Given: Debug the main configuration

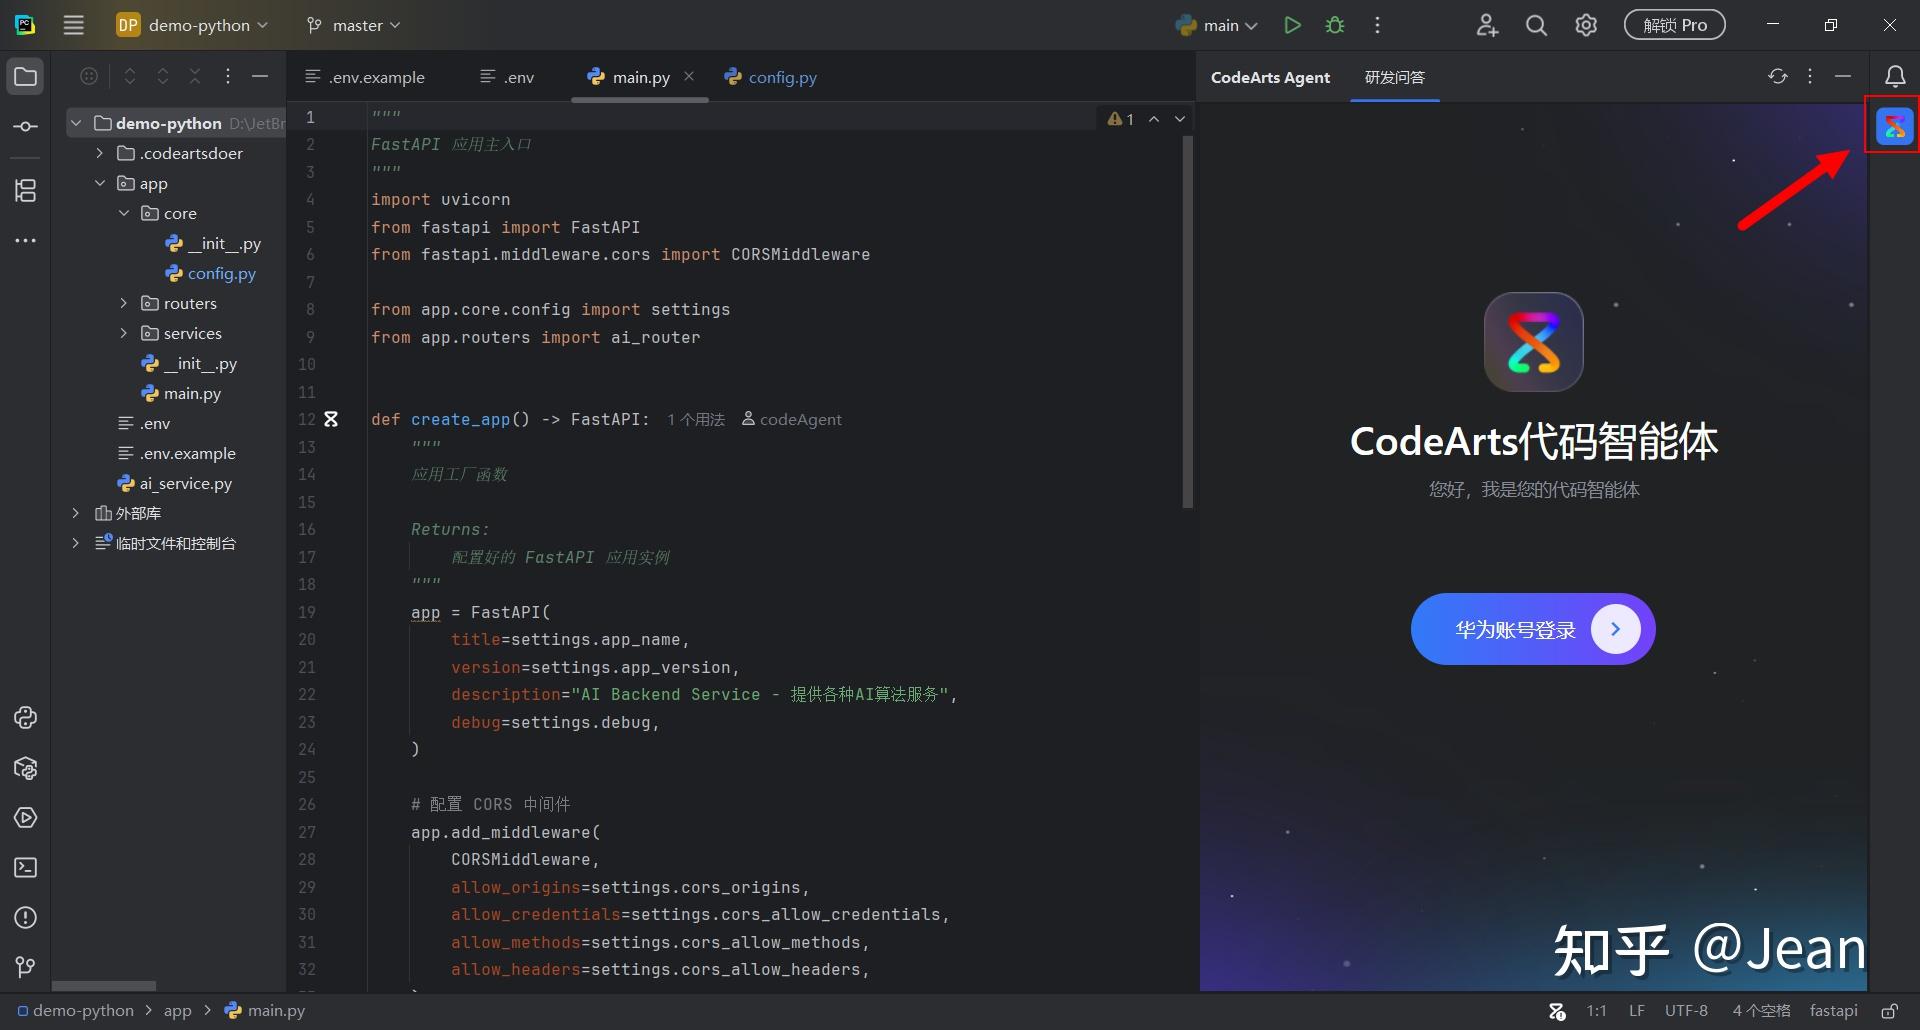Looking at the screenshot, I should click(x=1335, y=25).
